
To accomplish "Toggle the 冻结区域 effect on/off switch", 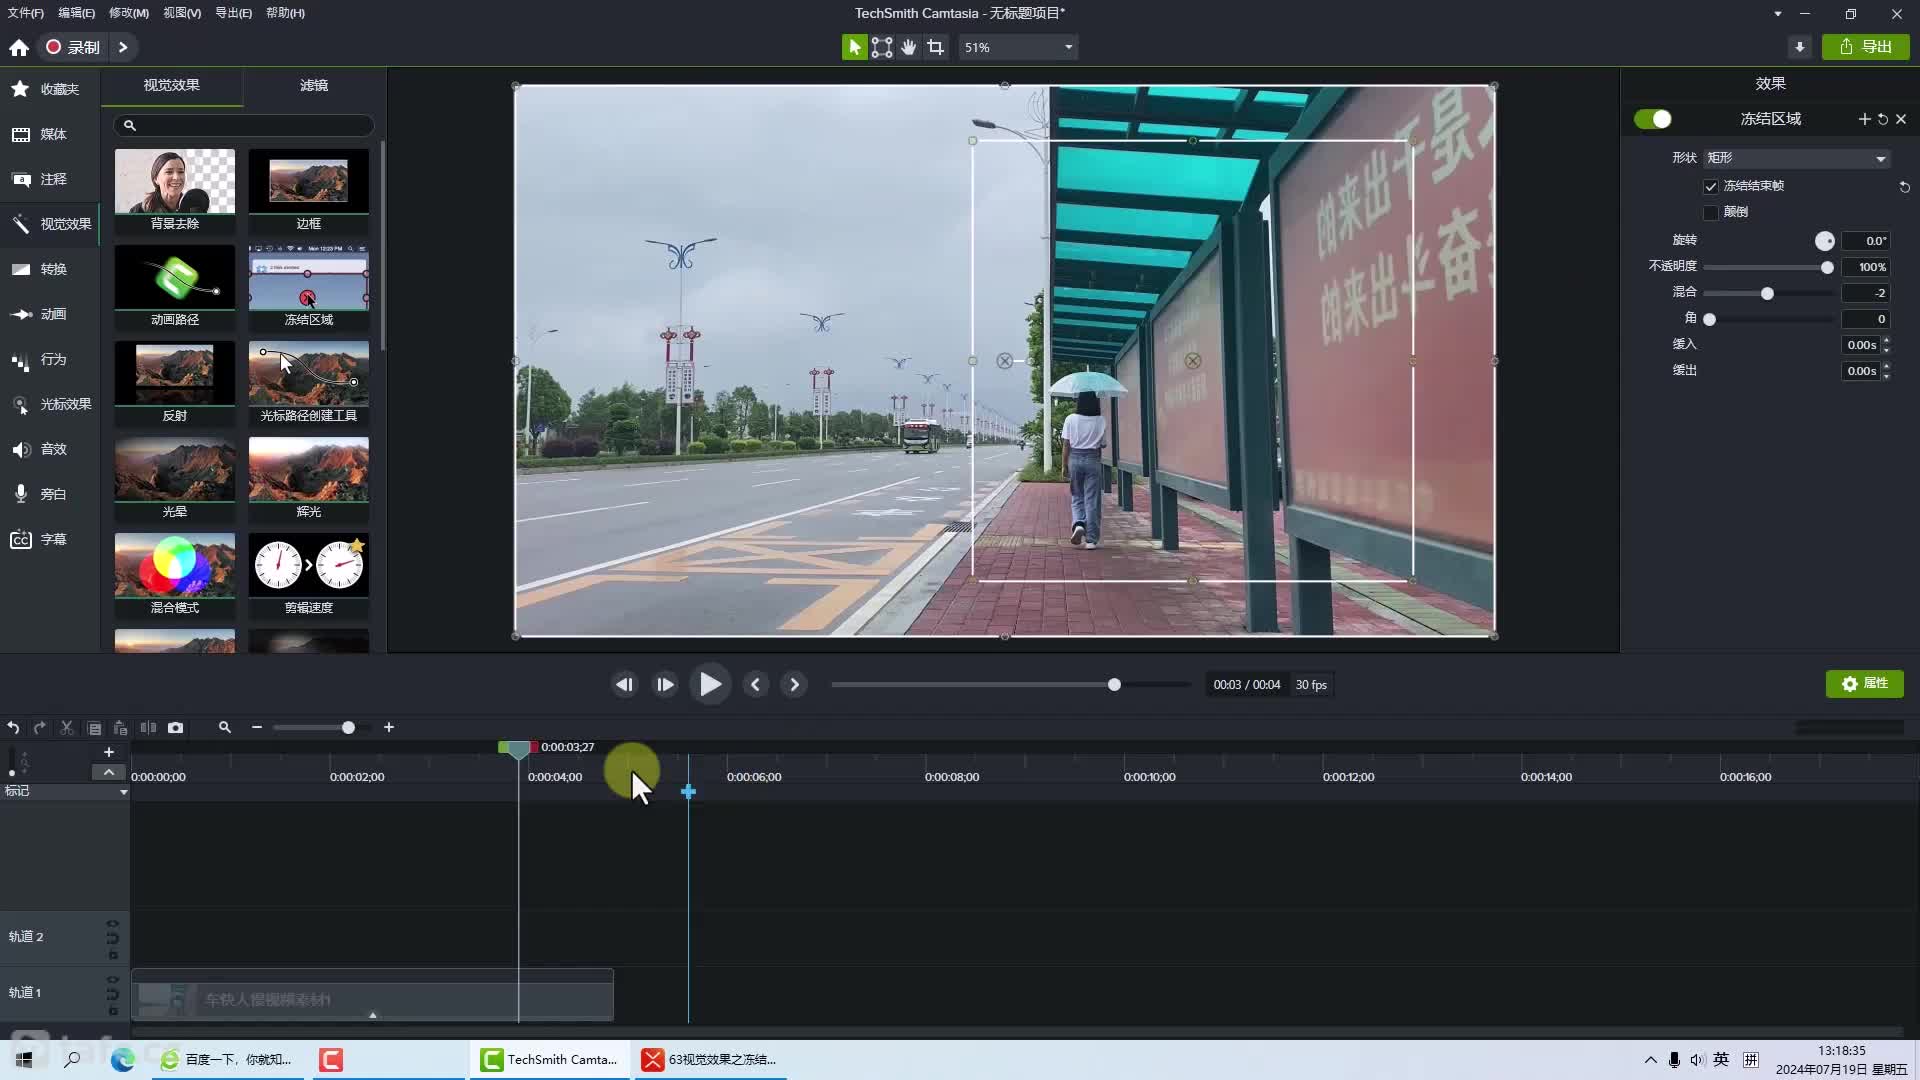I will point(1653,119).
